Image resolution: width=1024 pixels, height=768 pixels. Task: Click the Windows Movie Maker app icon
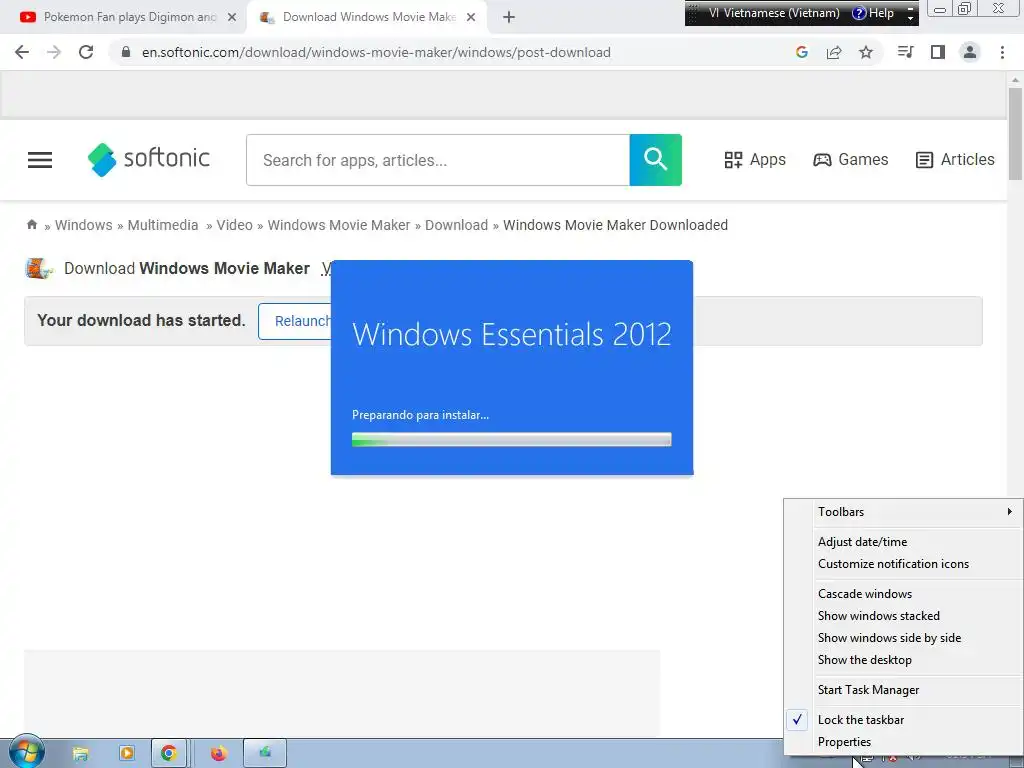tap(39, 268)
